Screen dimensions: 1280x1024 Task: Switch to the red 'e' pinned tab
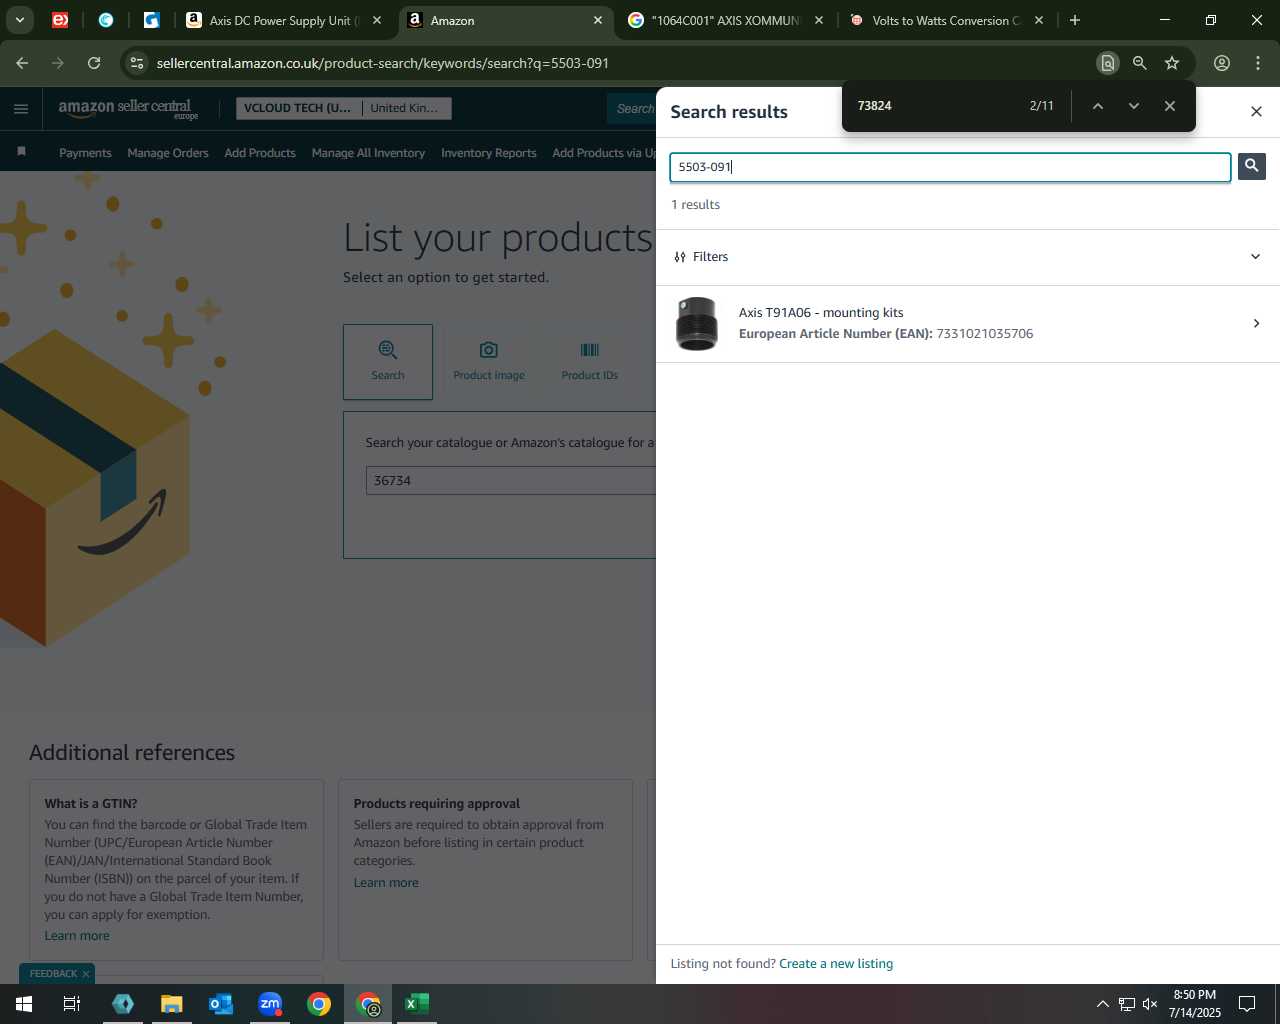[60, 20]
